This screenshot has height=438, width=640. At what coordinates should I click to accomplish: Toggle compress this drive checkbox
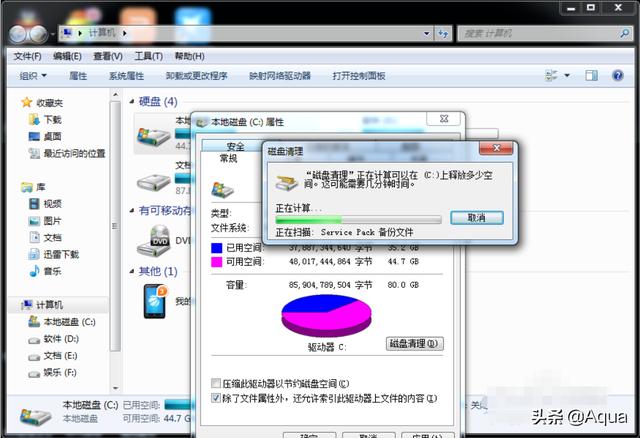click(x=216, y=383)
